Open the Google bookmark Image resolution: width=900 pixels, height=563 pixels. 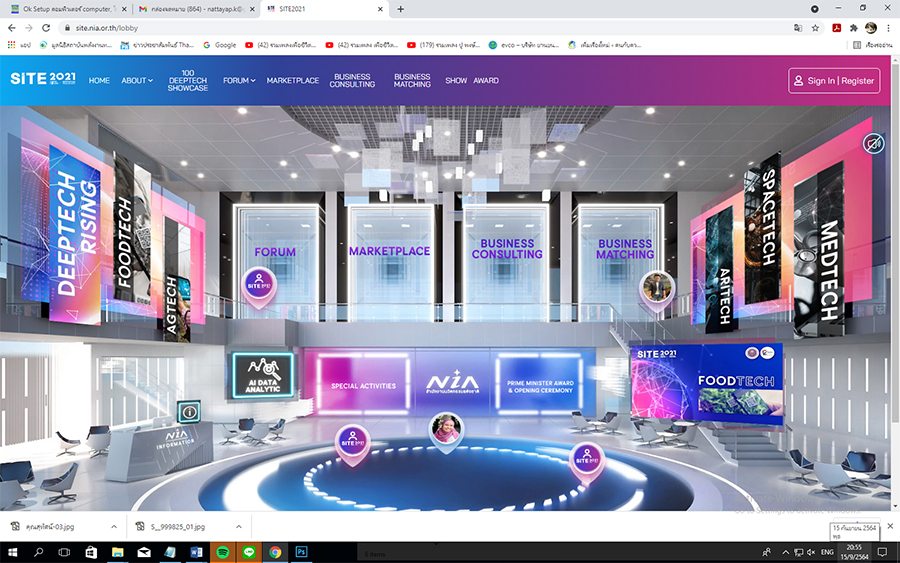point(219,45)
